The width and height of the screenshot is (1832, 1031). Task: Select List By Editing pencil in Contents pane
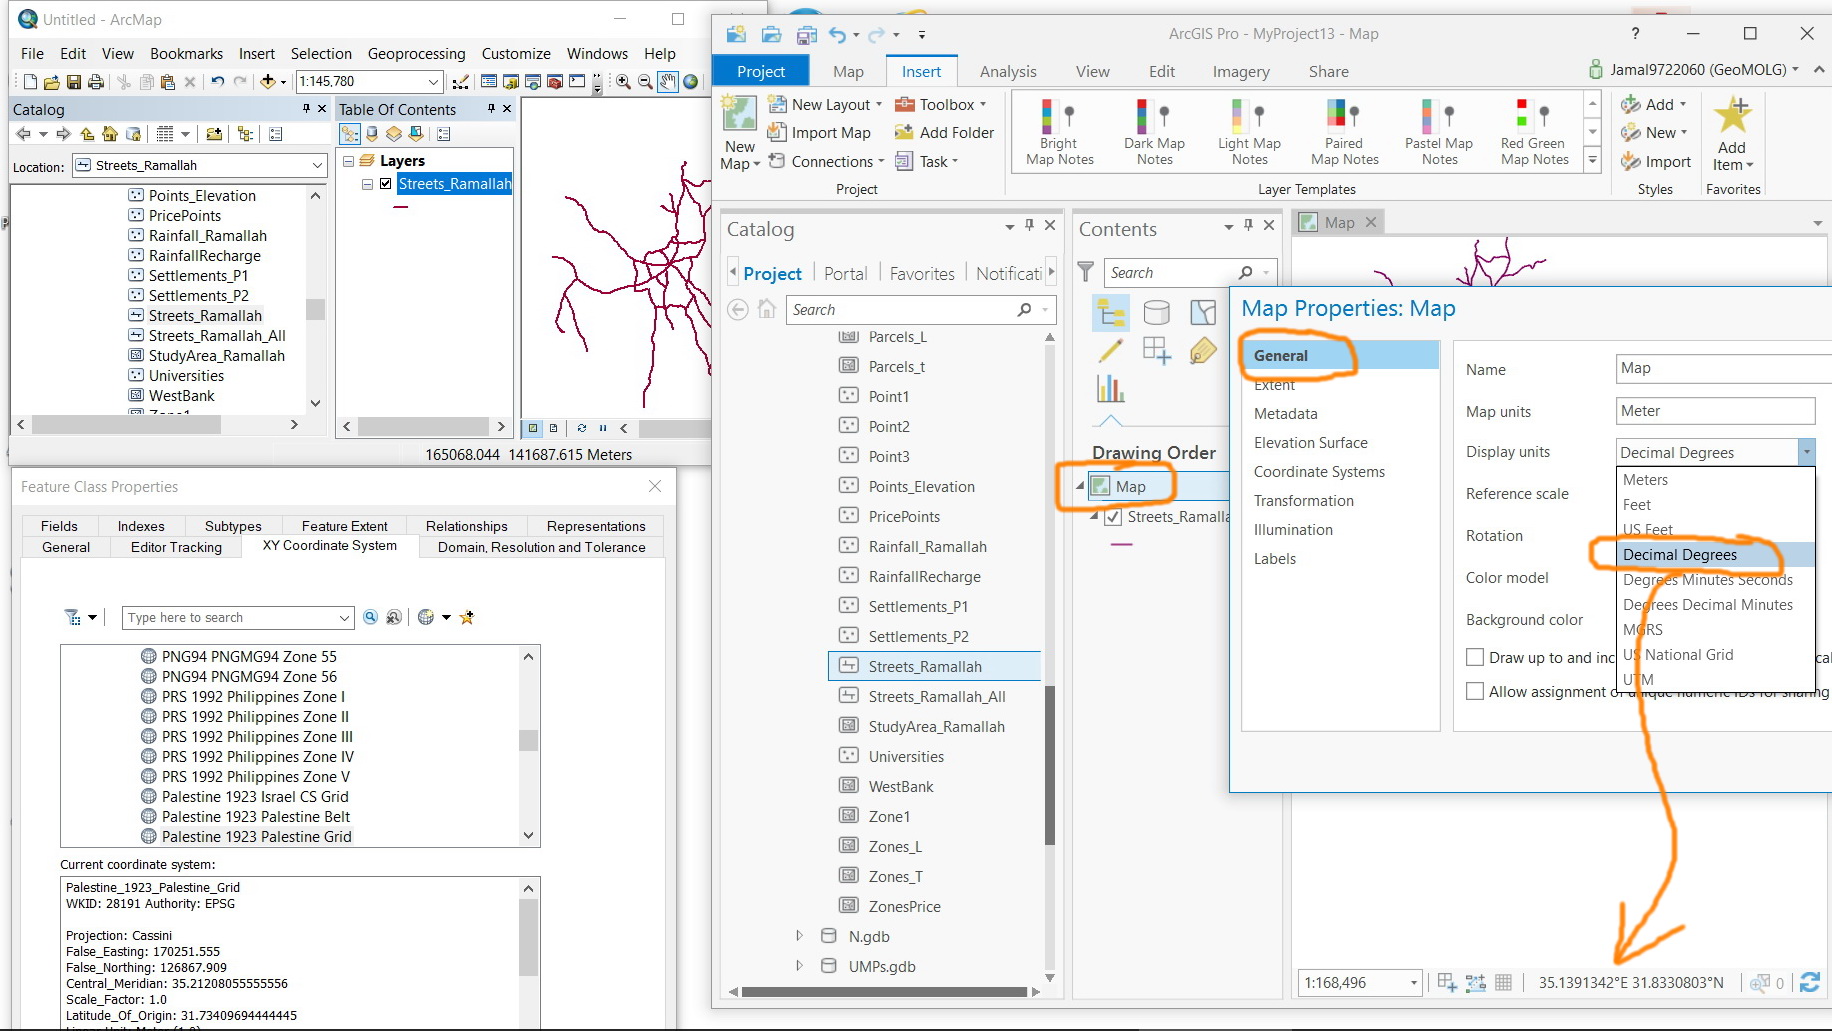(x=1110, y=350)
